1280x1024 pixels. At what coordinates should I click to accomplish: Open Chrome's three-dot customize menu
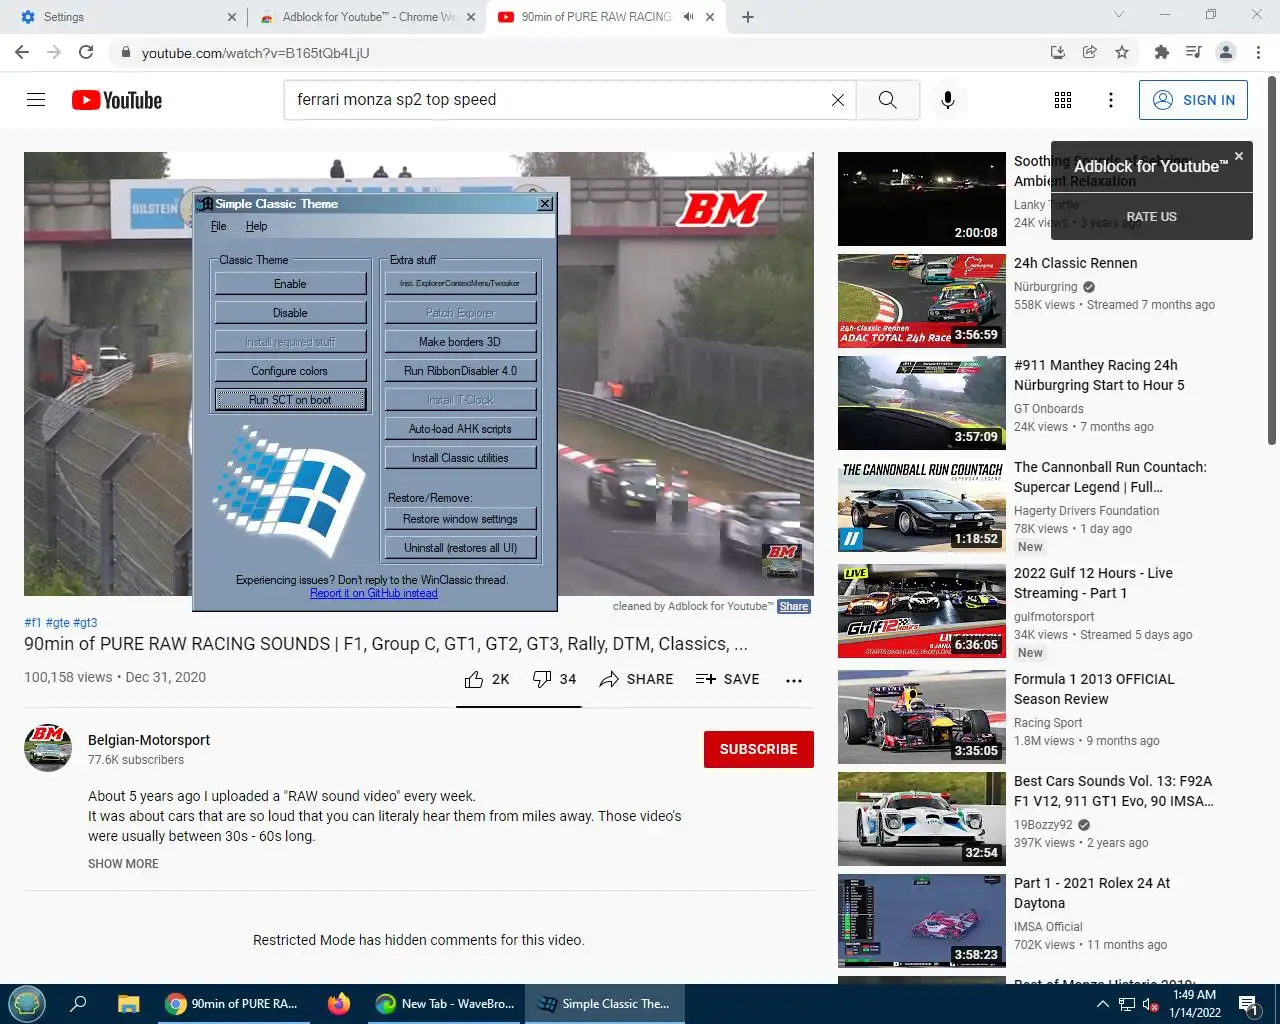point(1259,52)
